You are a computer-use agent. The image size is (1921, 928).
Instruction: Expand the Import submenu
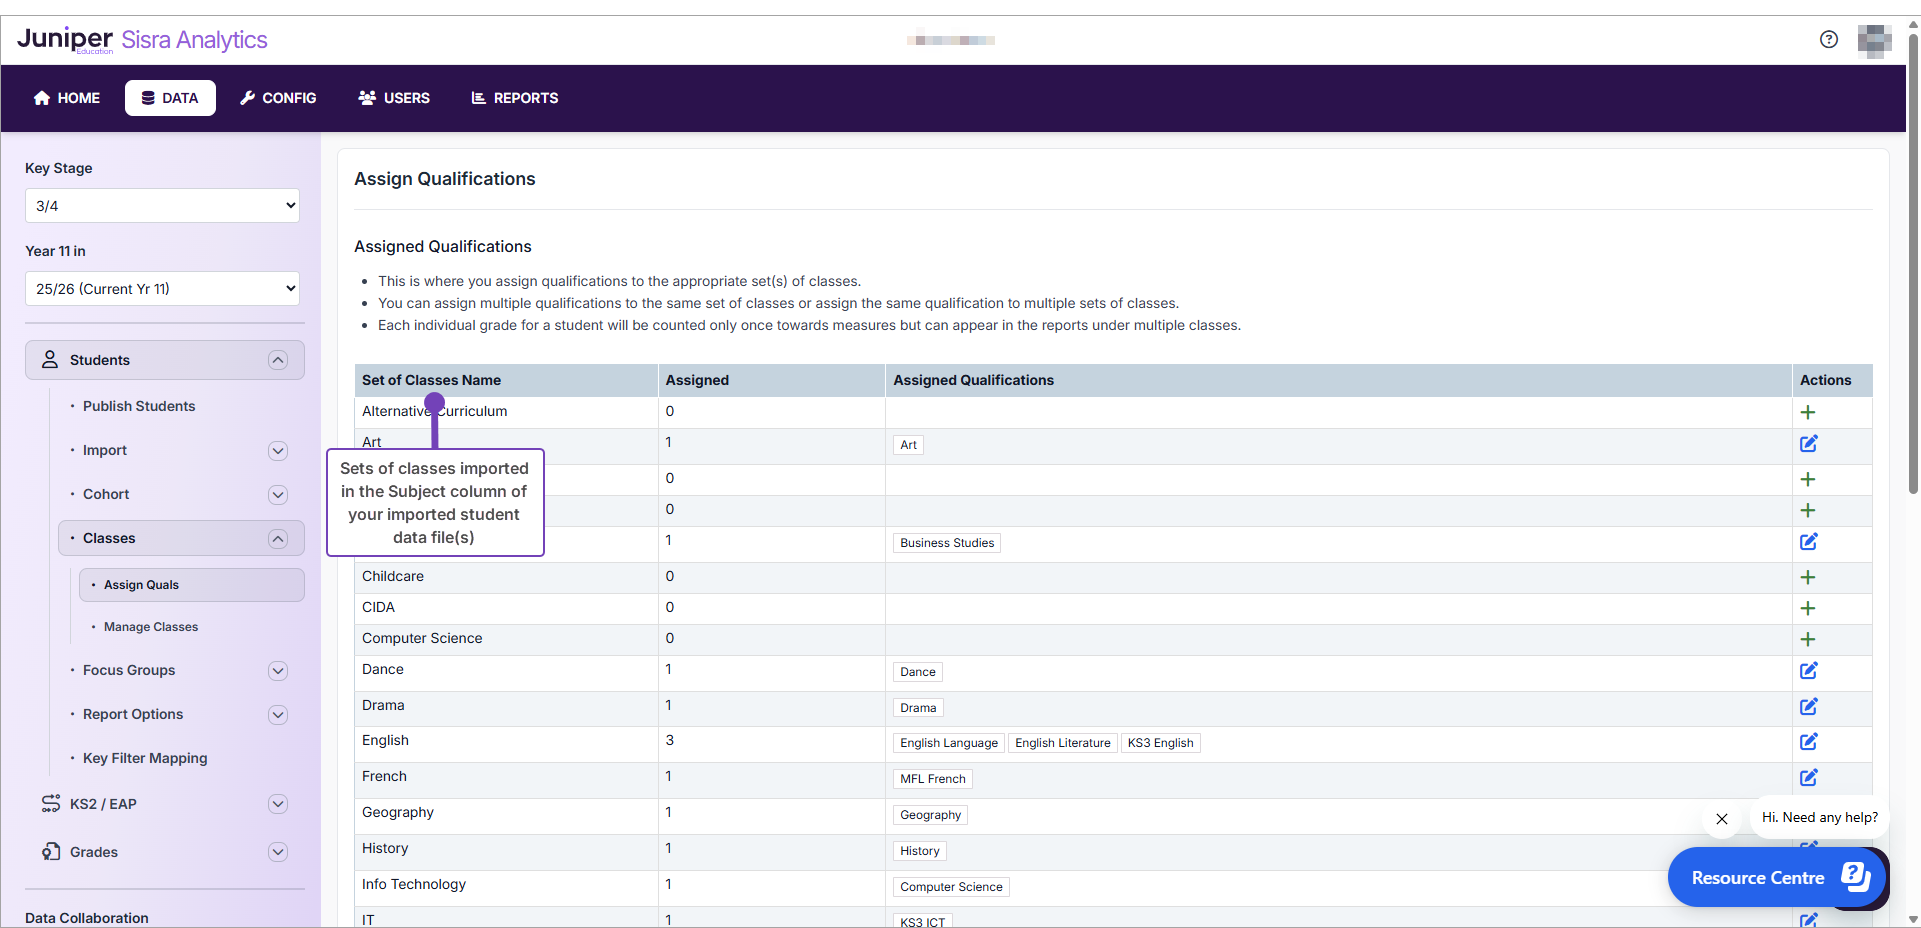pos(278,451)
